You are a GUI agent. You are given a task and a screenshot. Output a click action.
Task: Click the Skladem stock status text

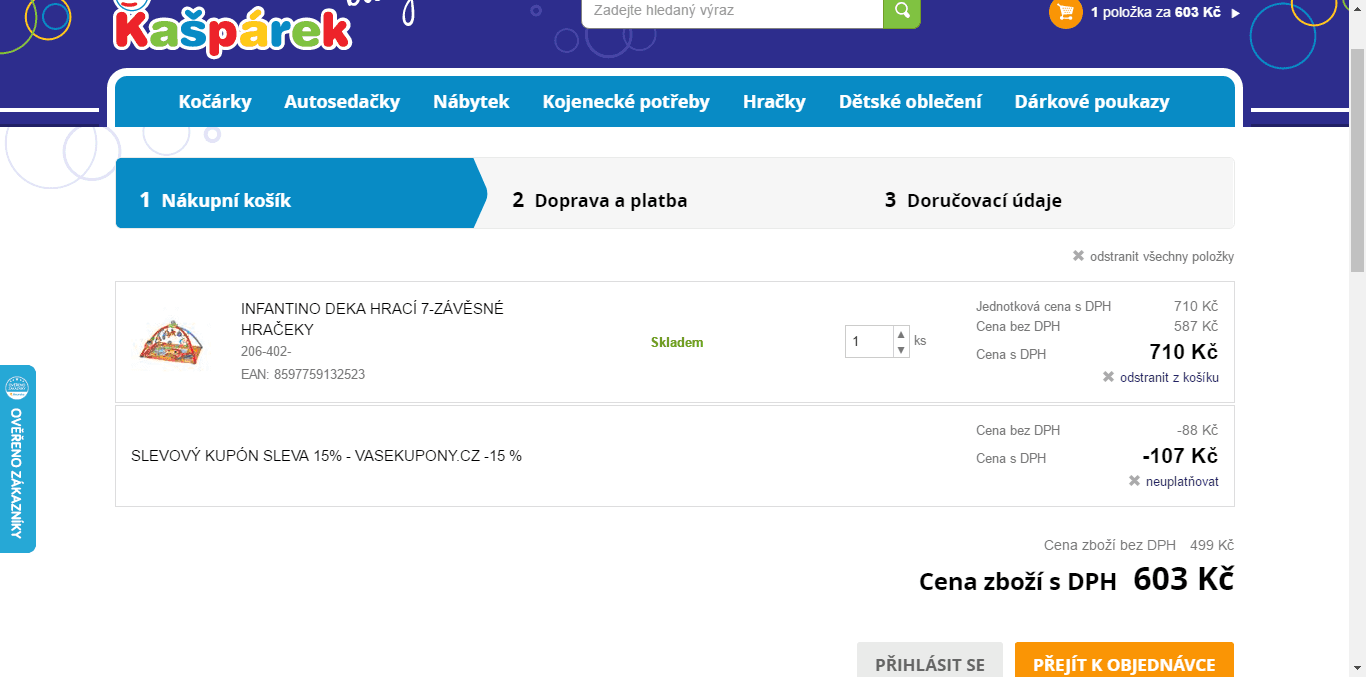pyautogui.click(x=677, y=342)
